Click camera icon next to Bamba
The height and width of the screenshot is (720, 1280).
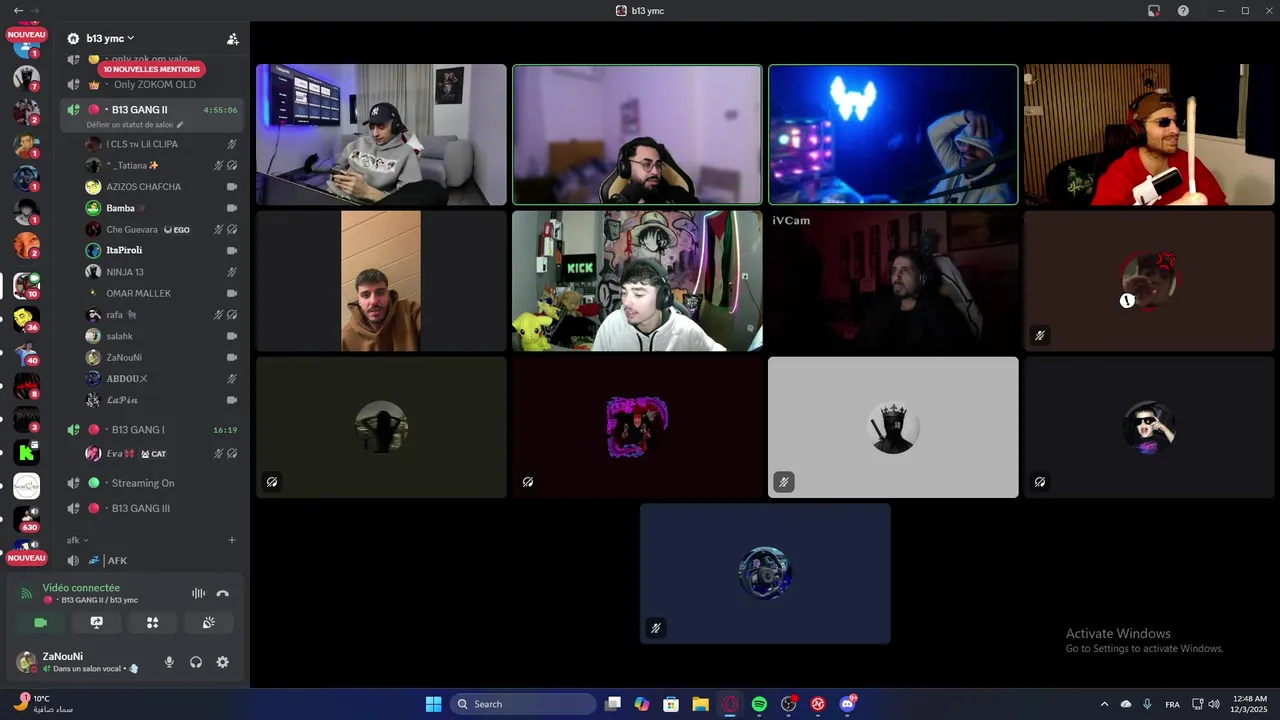pos(232,208)
